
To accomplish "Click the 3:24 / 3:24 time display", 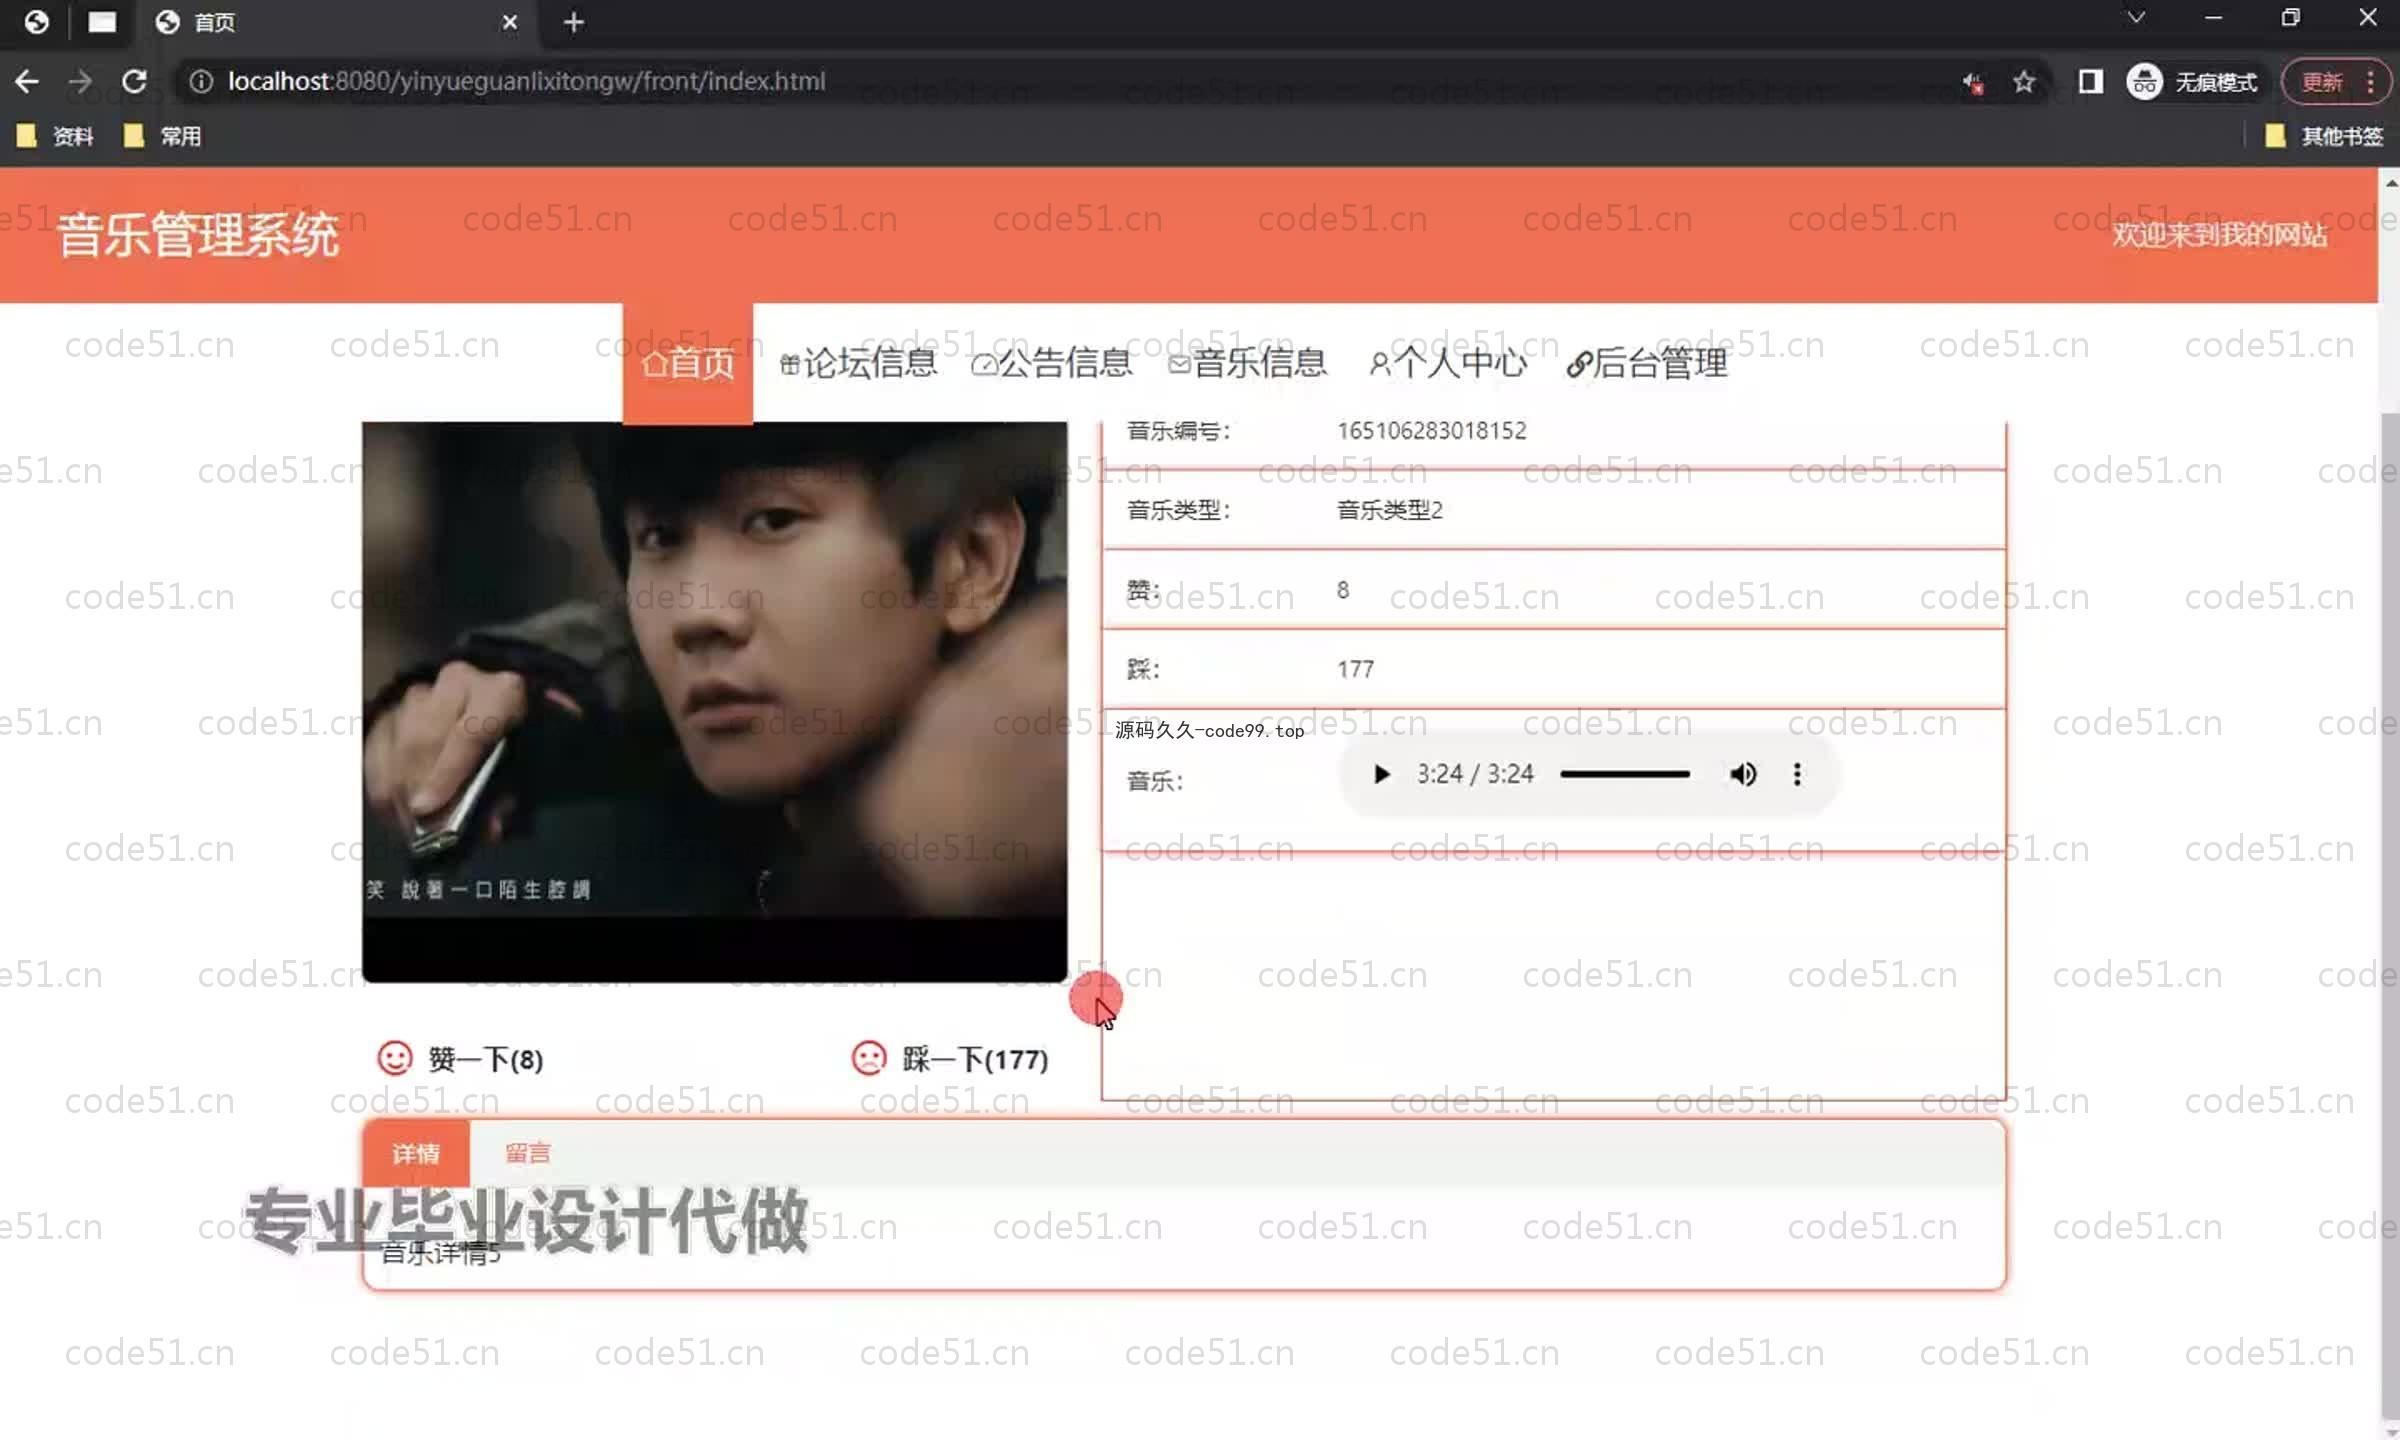I will (x=1475, y=774).
